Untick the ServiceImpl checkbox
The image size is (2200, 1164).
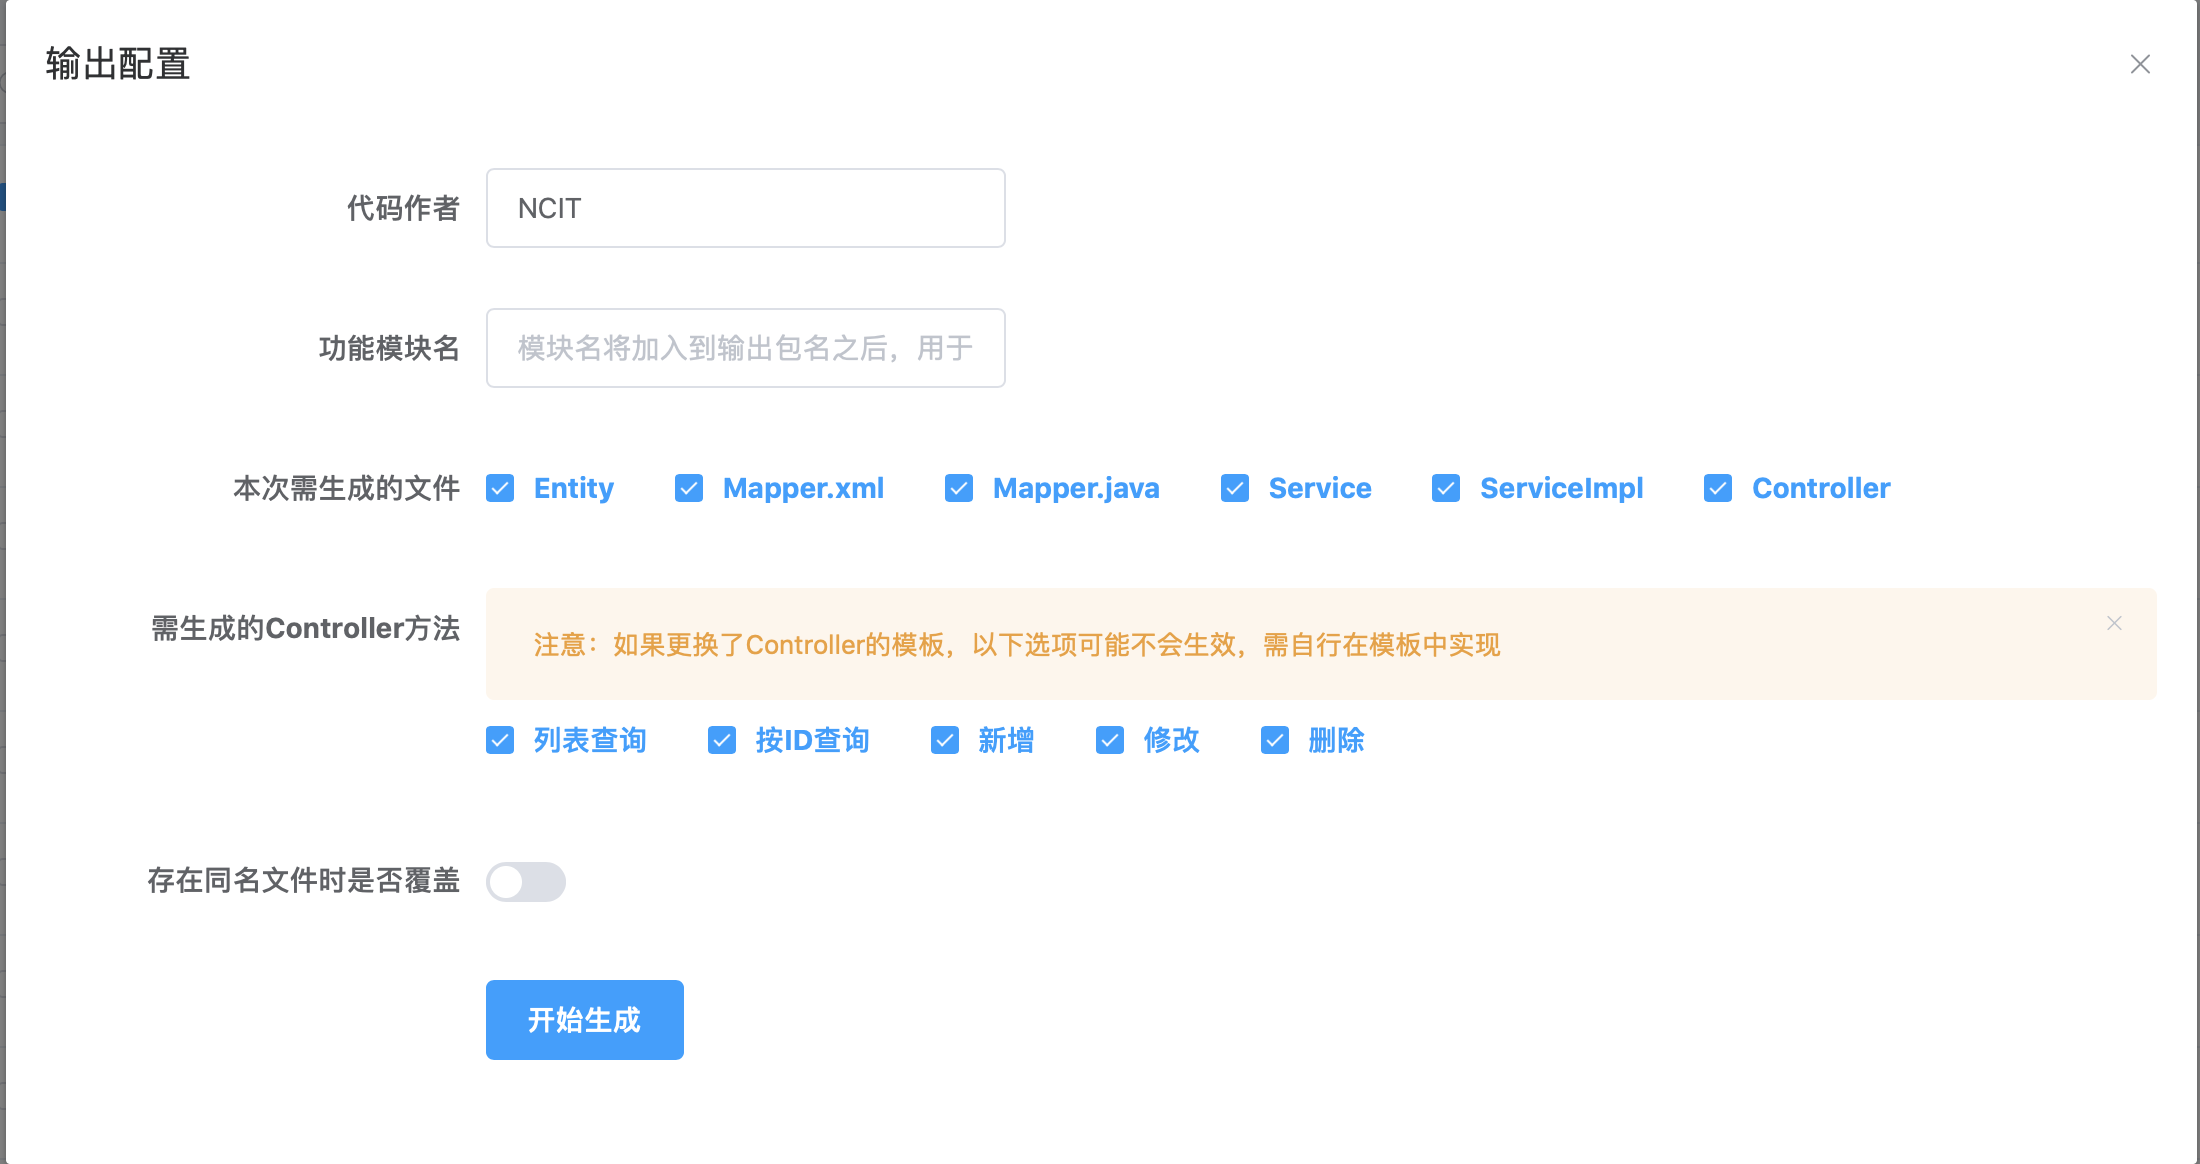1446,488
